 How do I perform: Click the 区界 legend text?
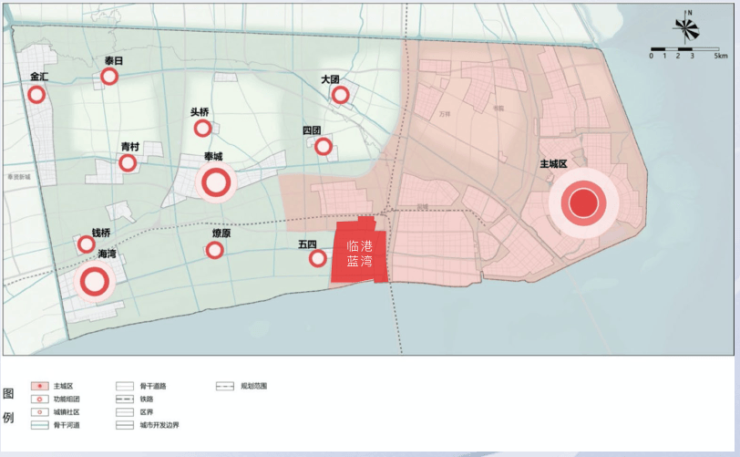coord(146,412)
